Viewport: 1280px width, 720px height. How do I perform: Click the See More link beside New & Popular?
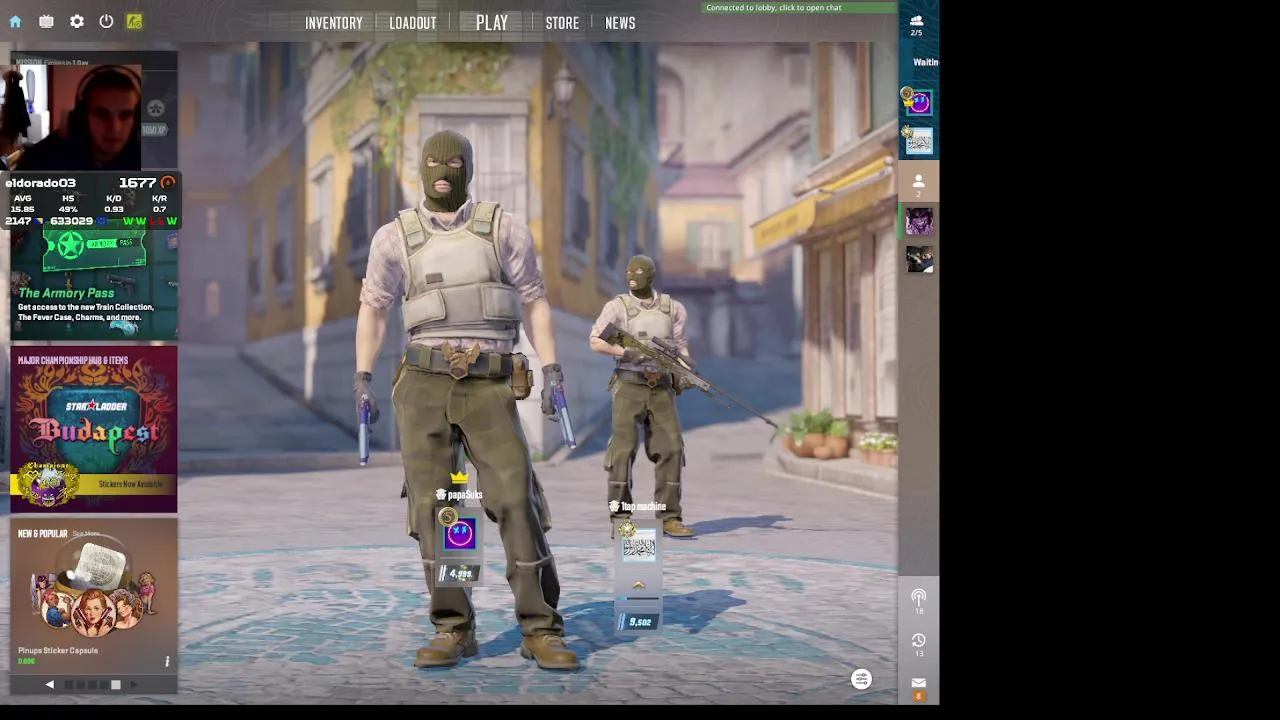coord(86,534)
